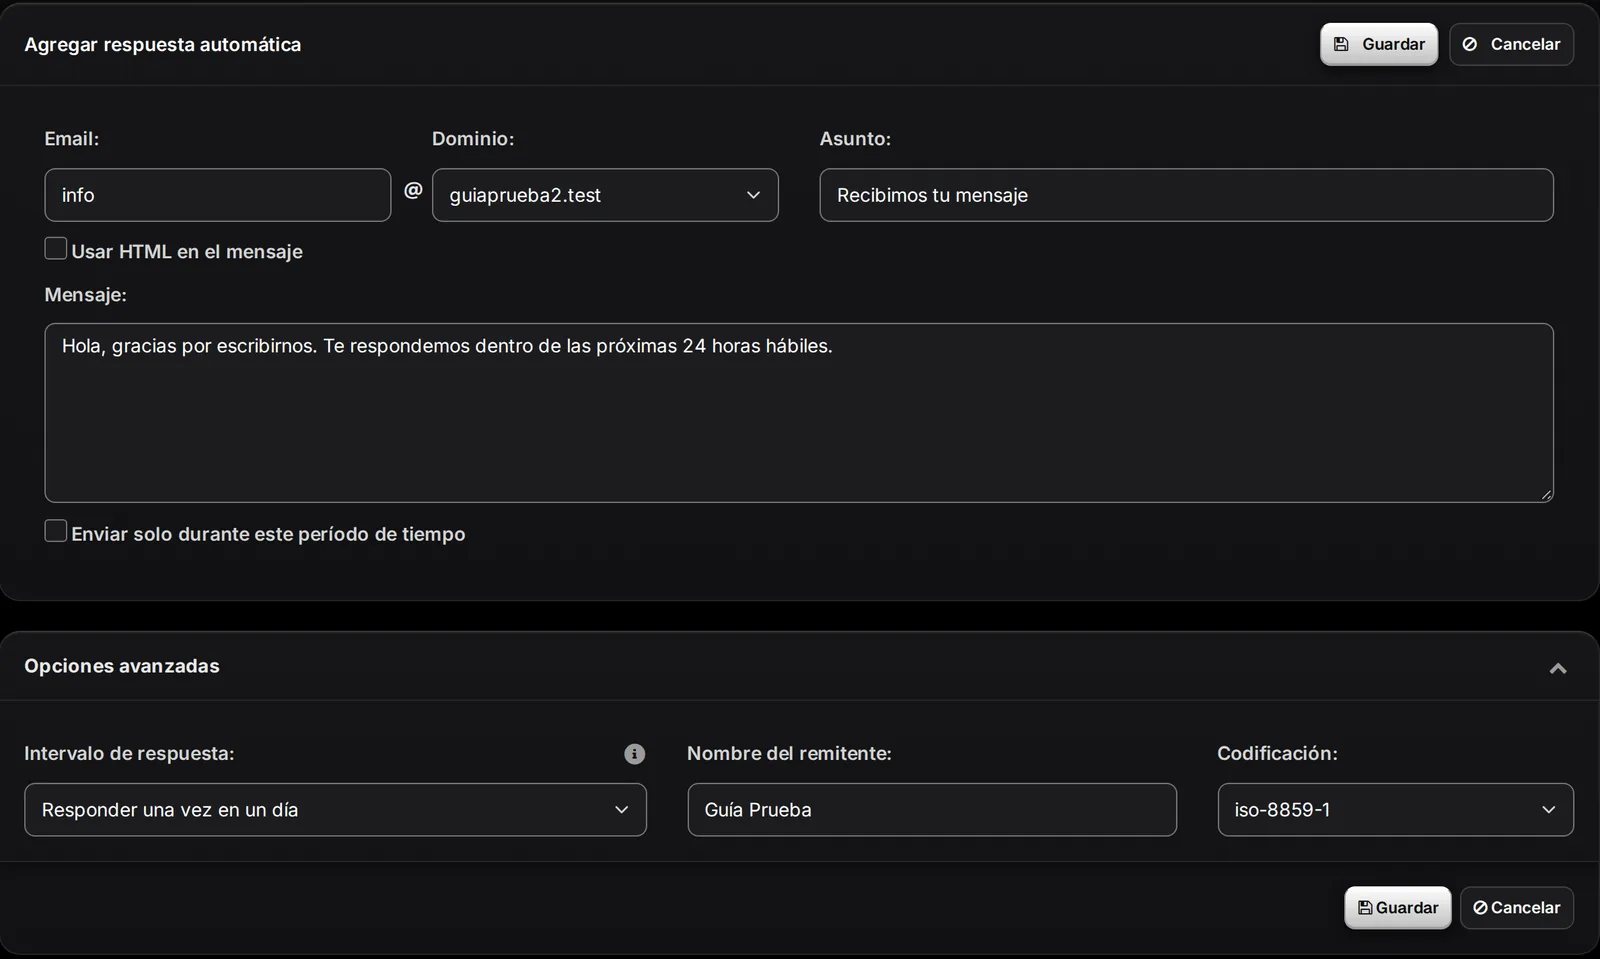The height and width of the screenshot is (959, 1600).
Task: Collapse the Opciones avanzadas section chevron
Action: coord(1558,668)
